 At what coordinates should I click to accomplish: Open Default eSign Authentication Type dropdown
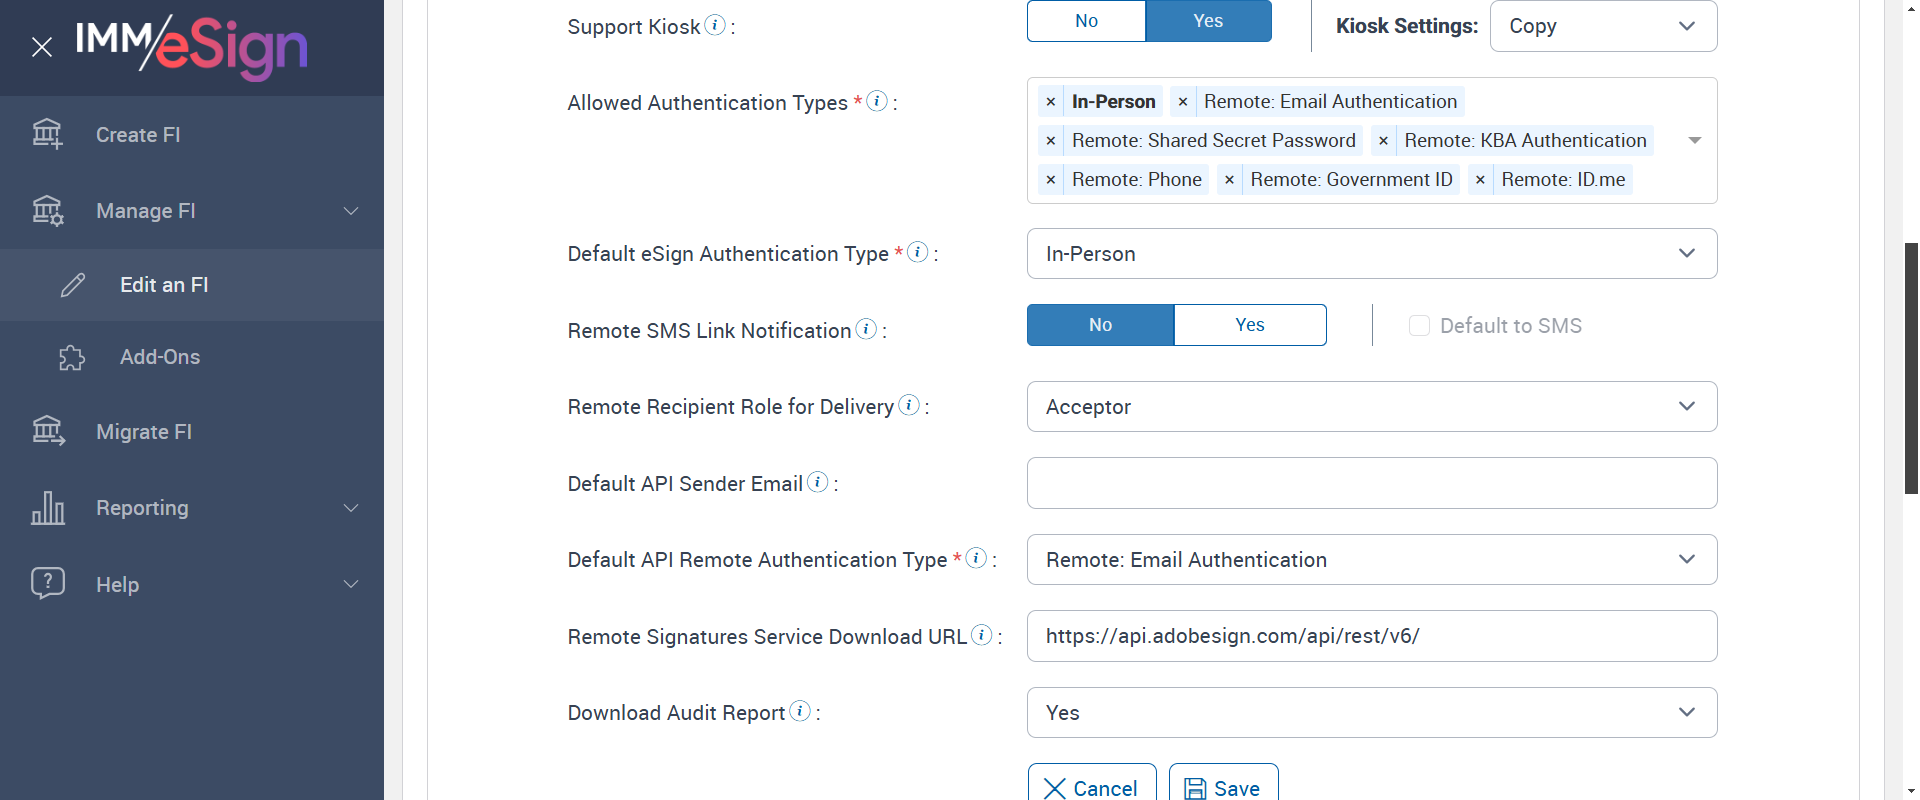click(1371, 254)
